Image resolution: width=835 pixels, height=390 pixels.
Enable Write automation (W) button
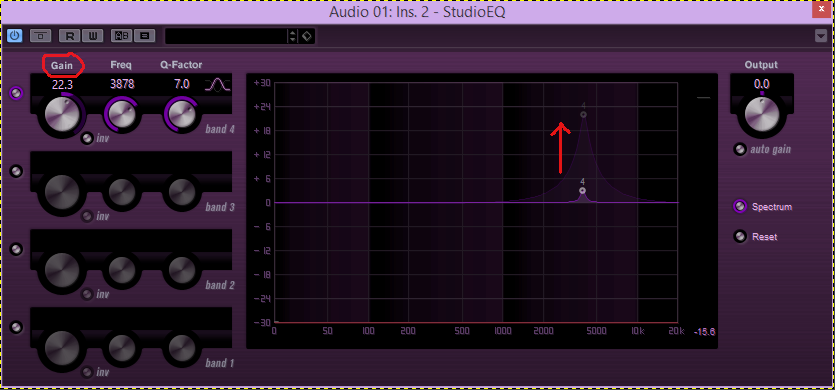click(93, 36)
